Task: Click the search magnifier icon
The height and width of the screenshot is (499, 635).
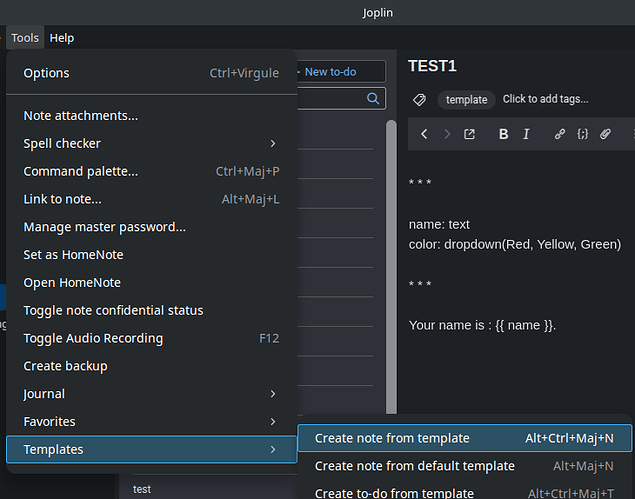Action: point(373,98)
